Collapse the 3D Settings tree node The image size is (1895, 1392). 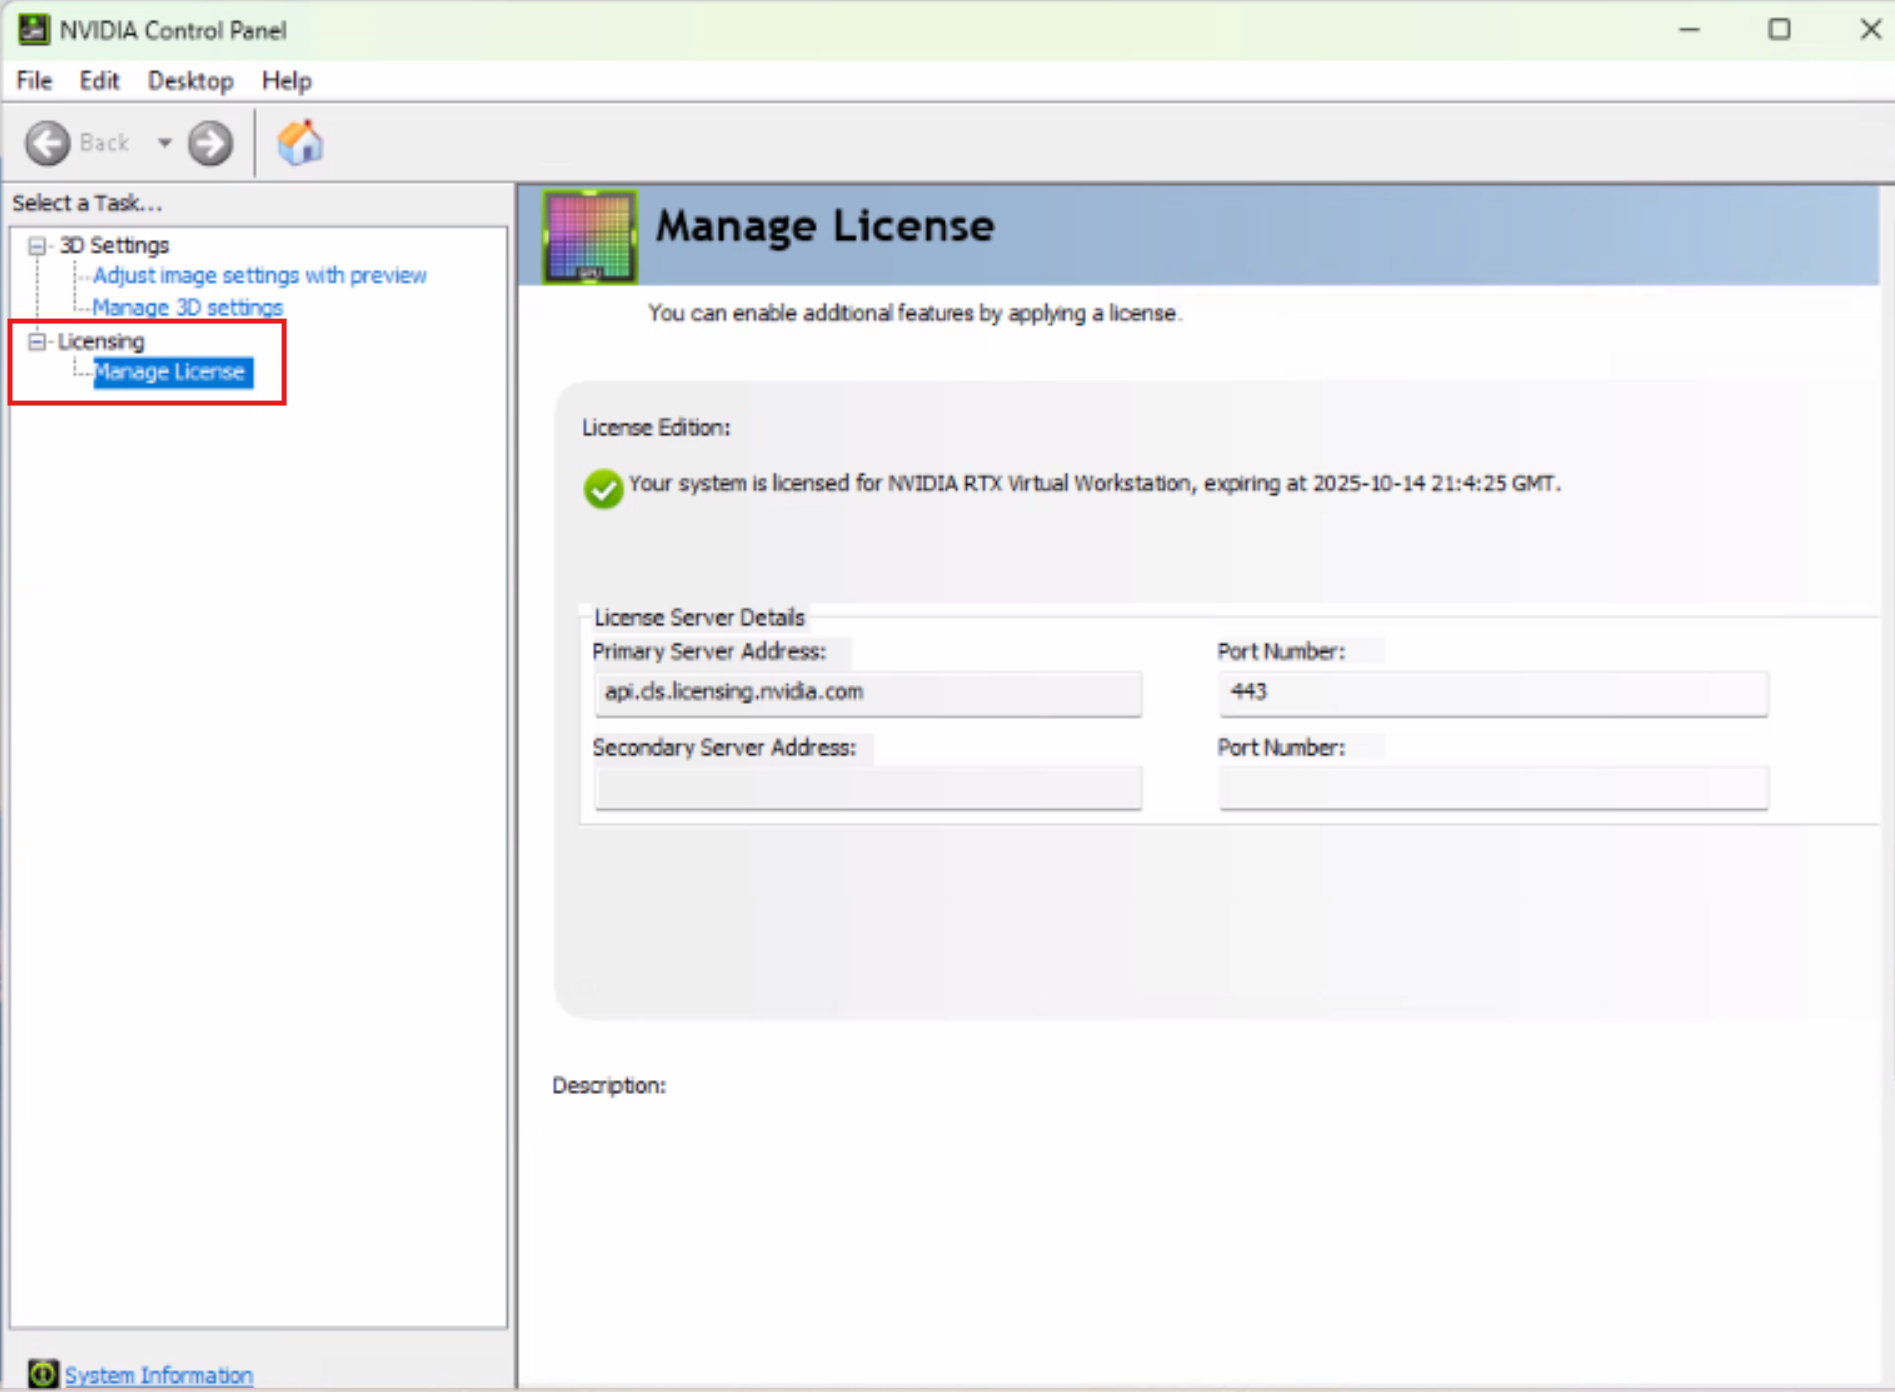pos(37,246)
